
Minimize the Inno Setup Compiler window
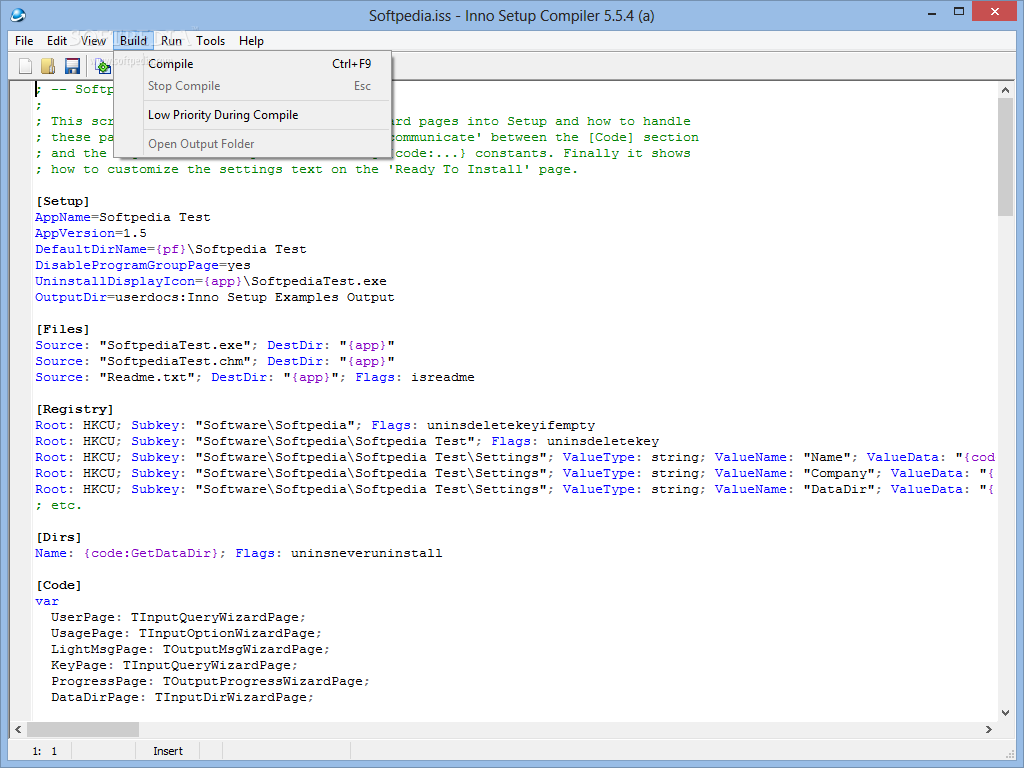point(932,12)
